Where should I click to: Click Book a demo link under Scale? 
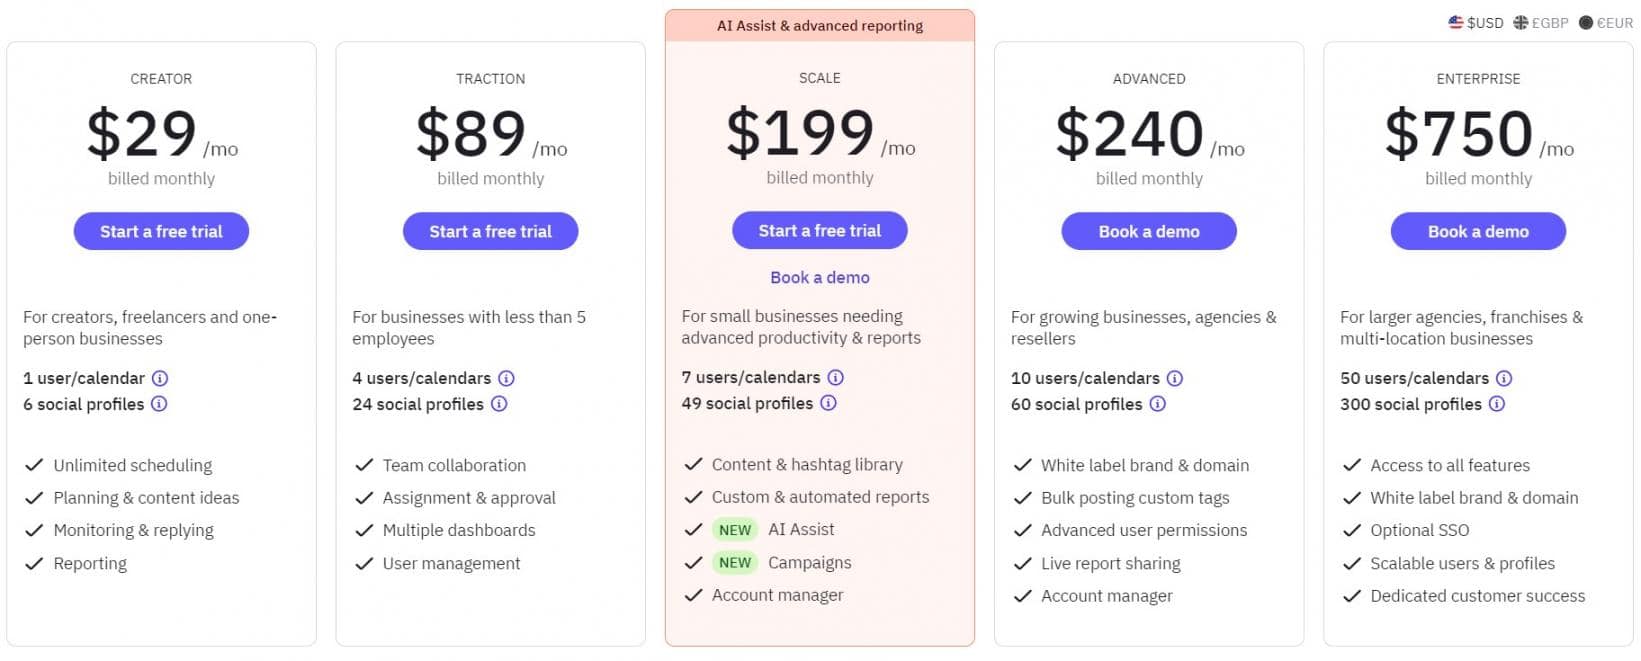819,277
